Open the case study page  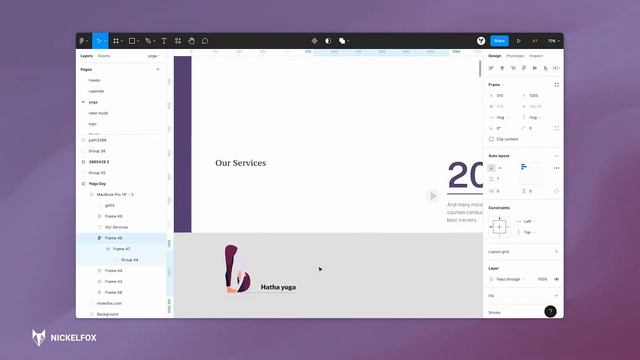98,113
